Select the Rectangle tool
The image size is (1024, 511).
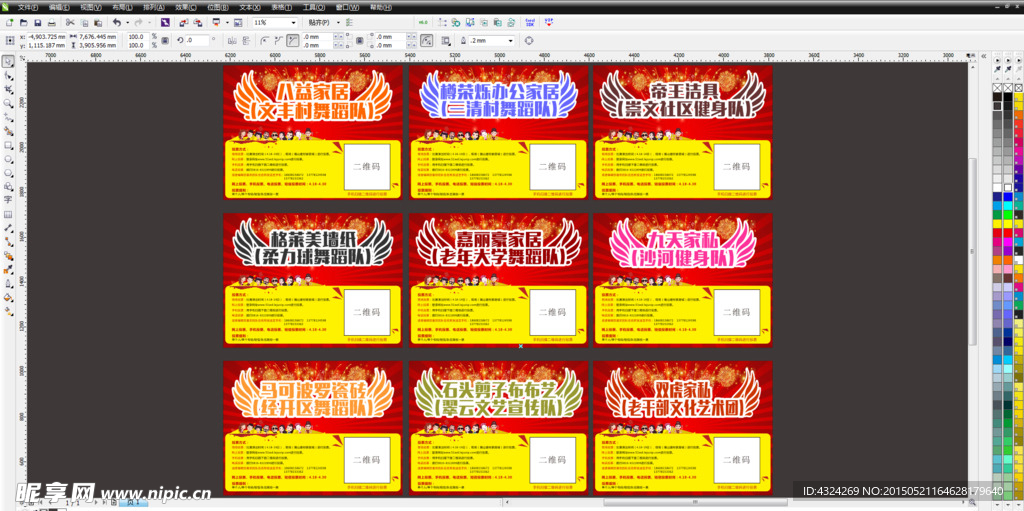(x=8, y=145)
